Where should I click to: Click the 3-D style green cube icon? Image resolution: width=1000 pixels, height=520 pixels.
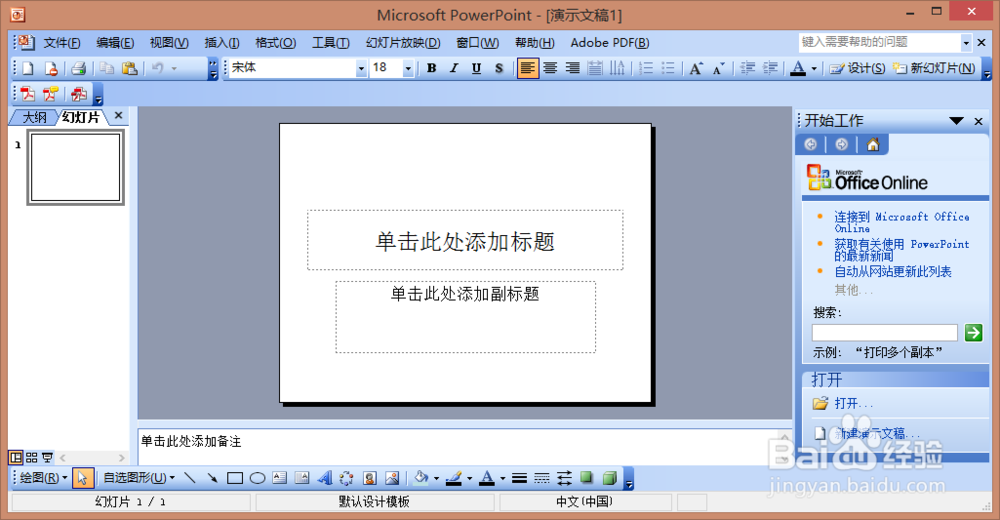pyautogui.click(x=610, y=478)
